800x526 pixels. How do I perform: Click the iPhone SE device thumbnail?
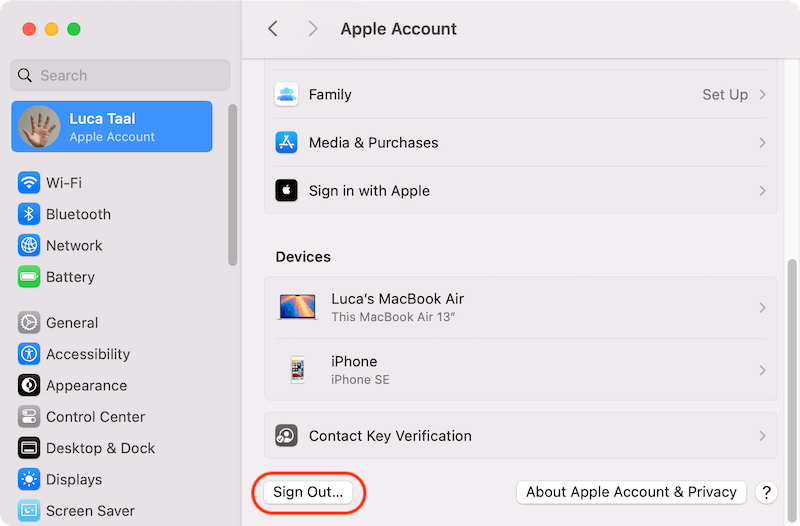(297, 370)
